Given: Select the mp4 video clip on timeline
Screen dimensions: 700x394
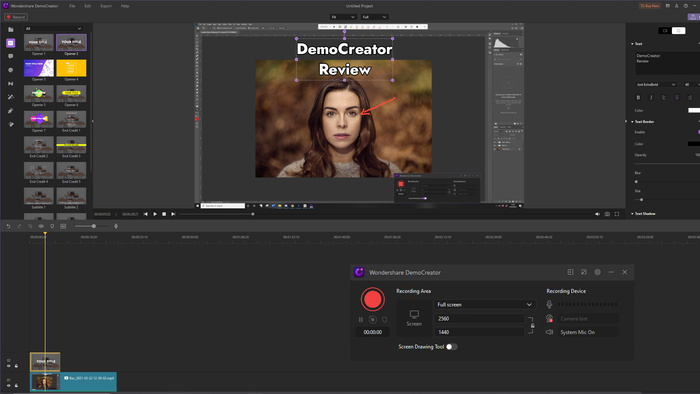Looking at the screenshot, I should click(x=73, y=382).
